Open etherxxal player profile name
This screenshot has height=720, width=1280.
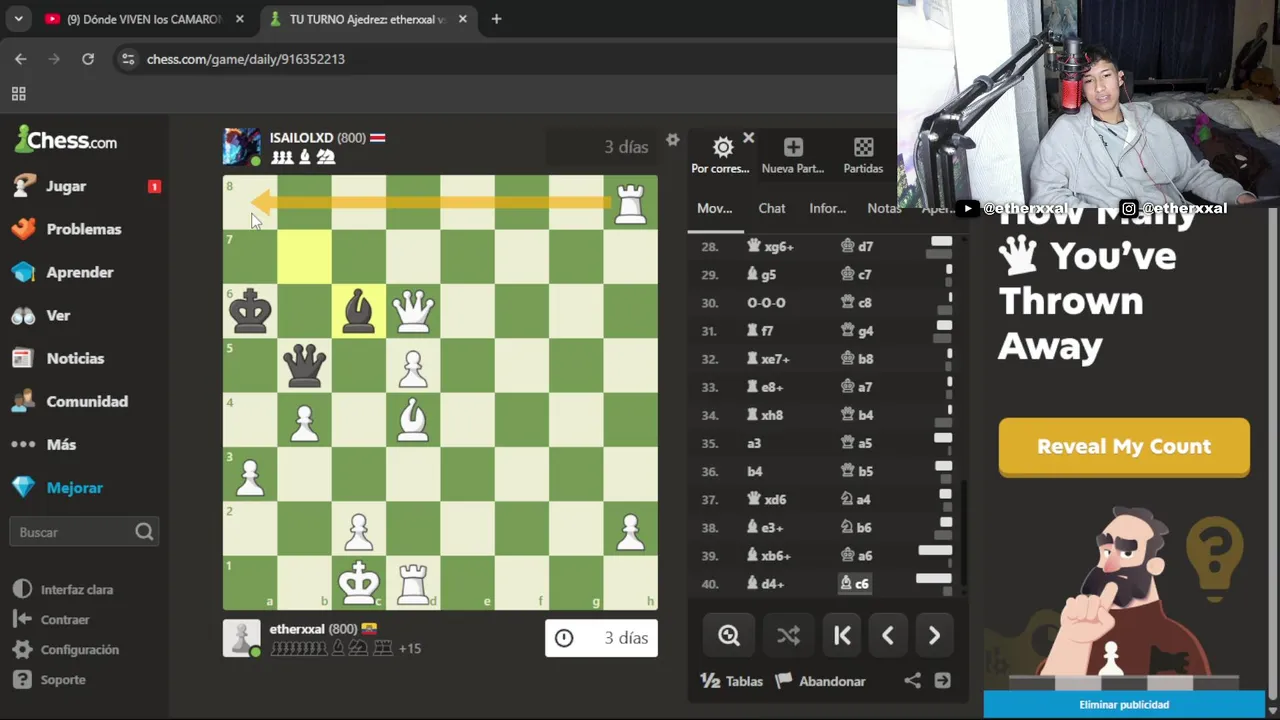[x=297, y=629]
